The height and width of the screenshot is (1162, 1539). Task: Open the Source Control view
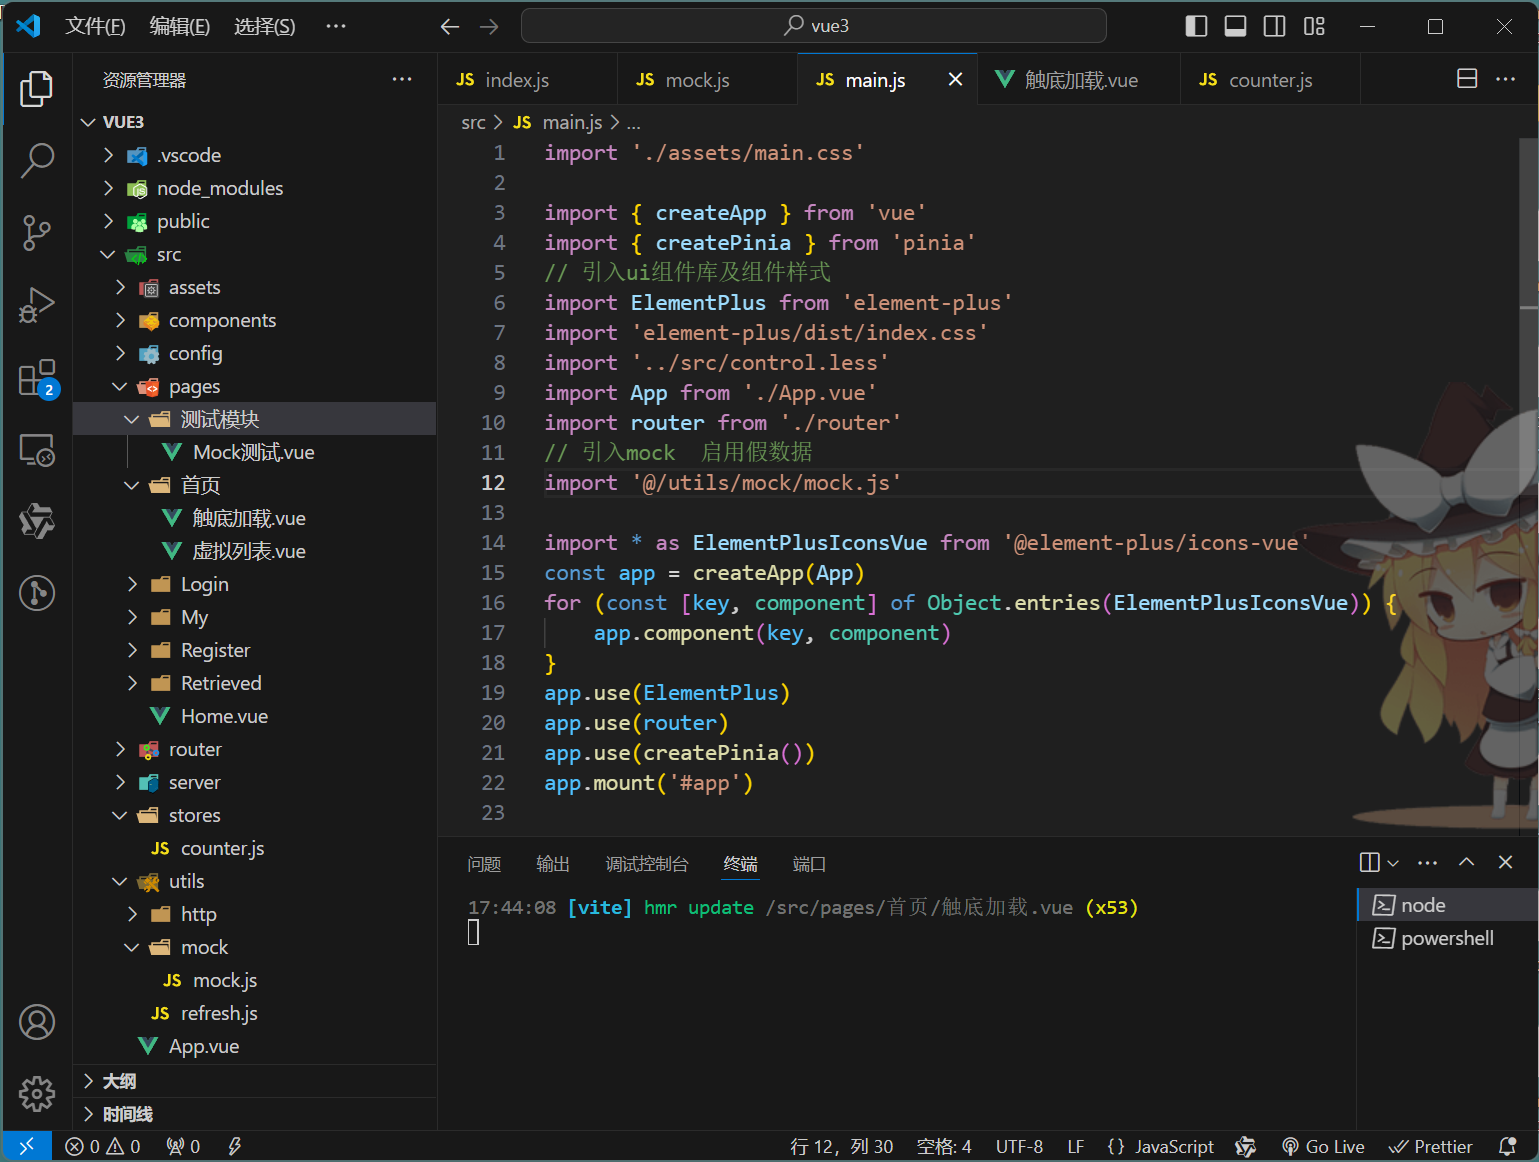point(37,232)
